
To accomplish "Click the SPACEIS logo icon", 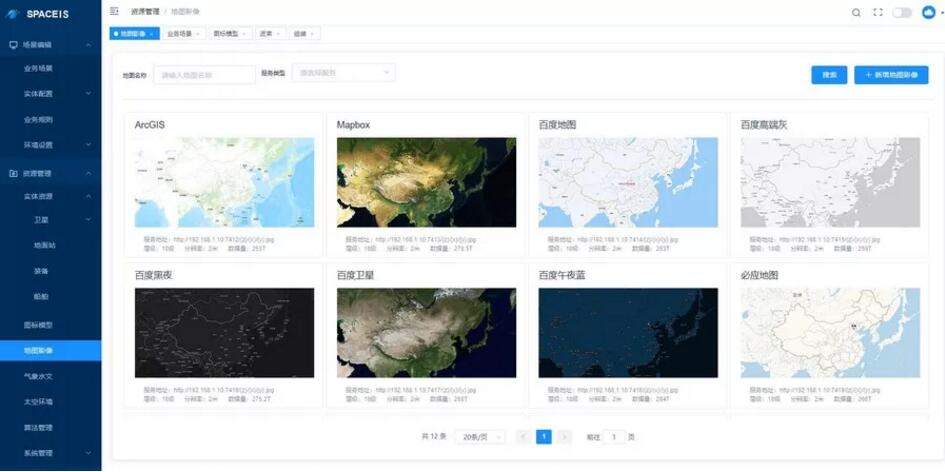I will coord(13,14).
